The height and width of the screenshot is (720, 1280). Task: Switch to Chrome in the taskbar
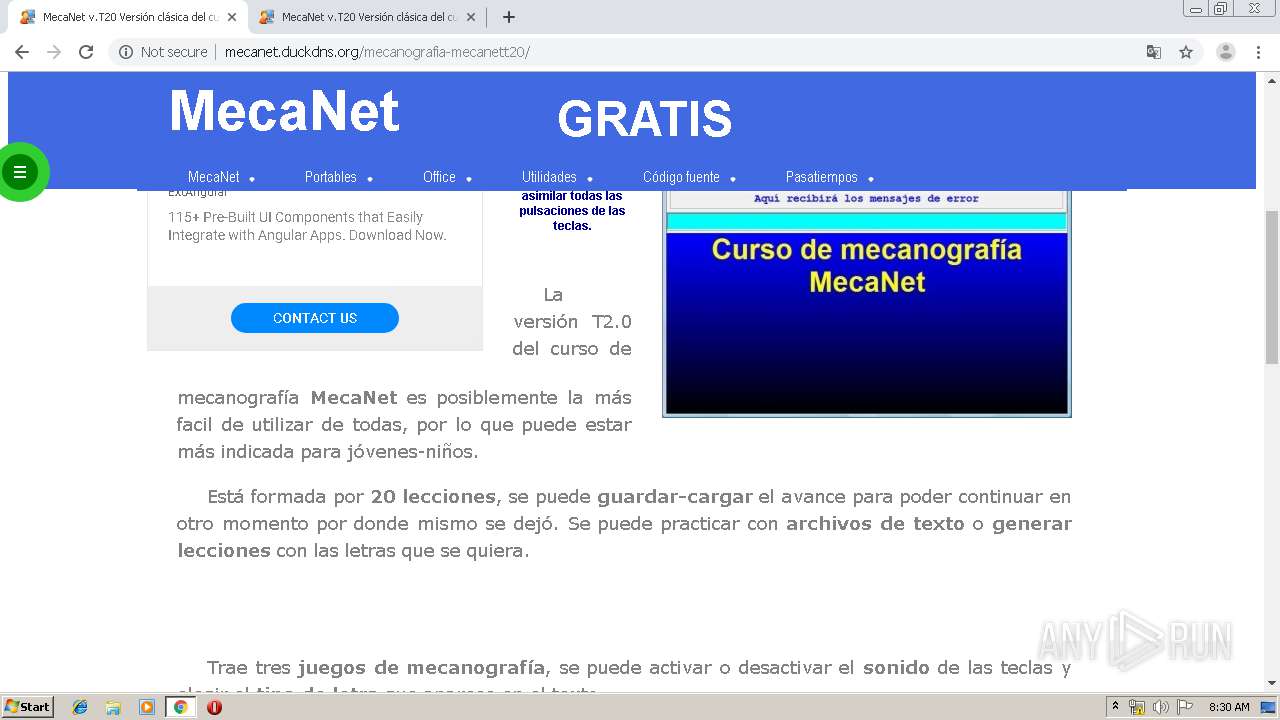tap(180, 707)
